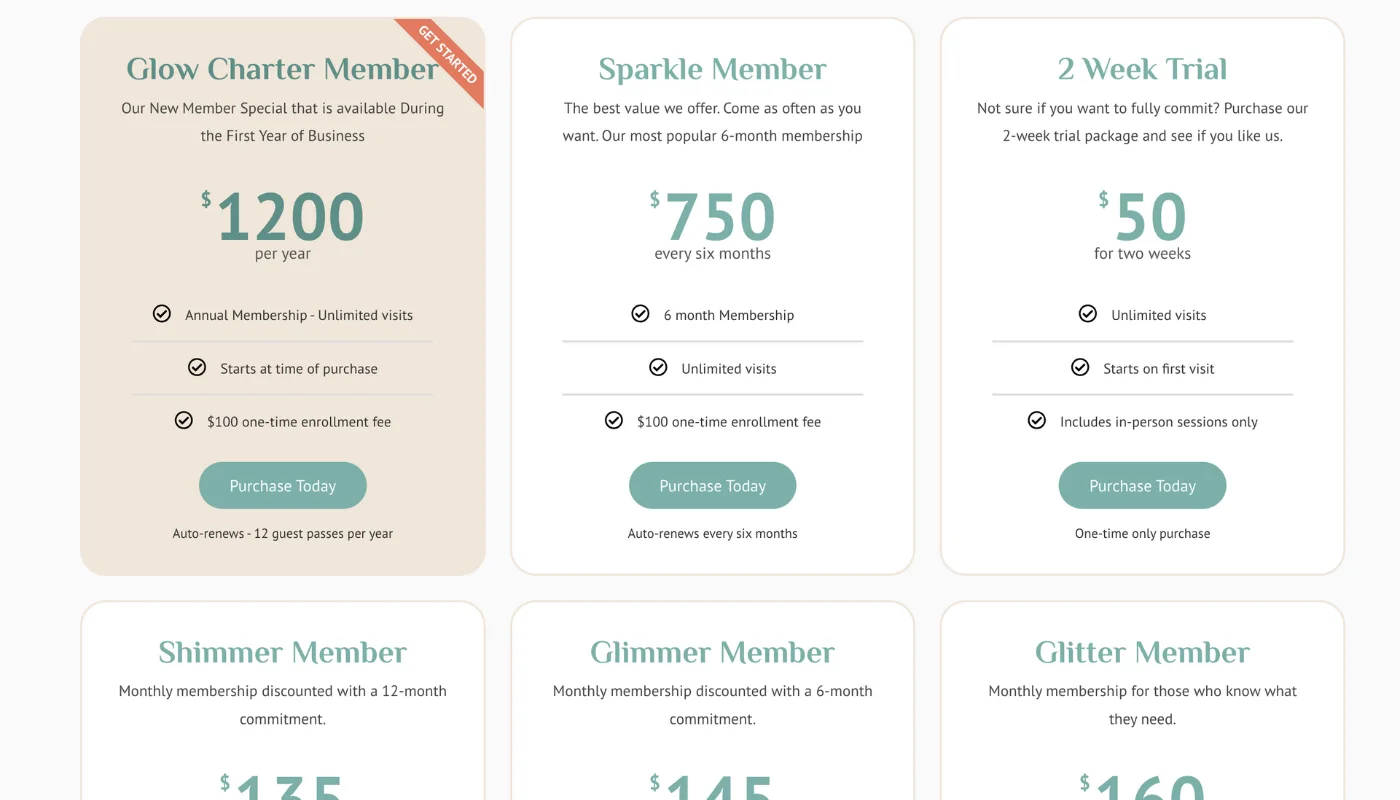Select the Glow Charter Member heading
The height and width of the screenshot is (800, 1400).
coord(282,69)
